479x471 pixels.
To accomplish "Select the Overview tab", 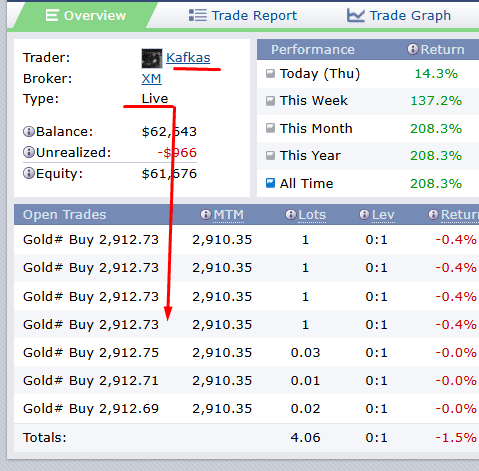I will 86,15.
